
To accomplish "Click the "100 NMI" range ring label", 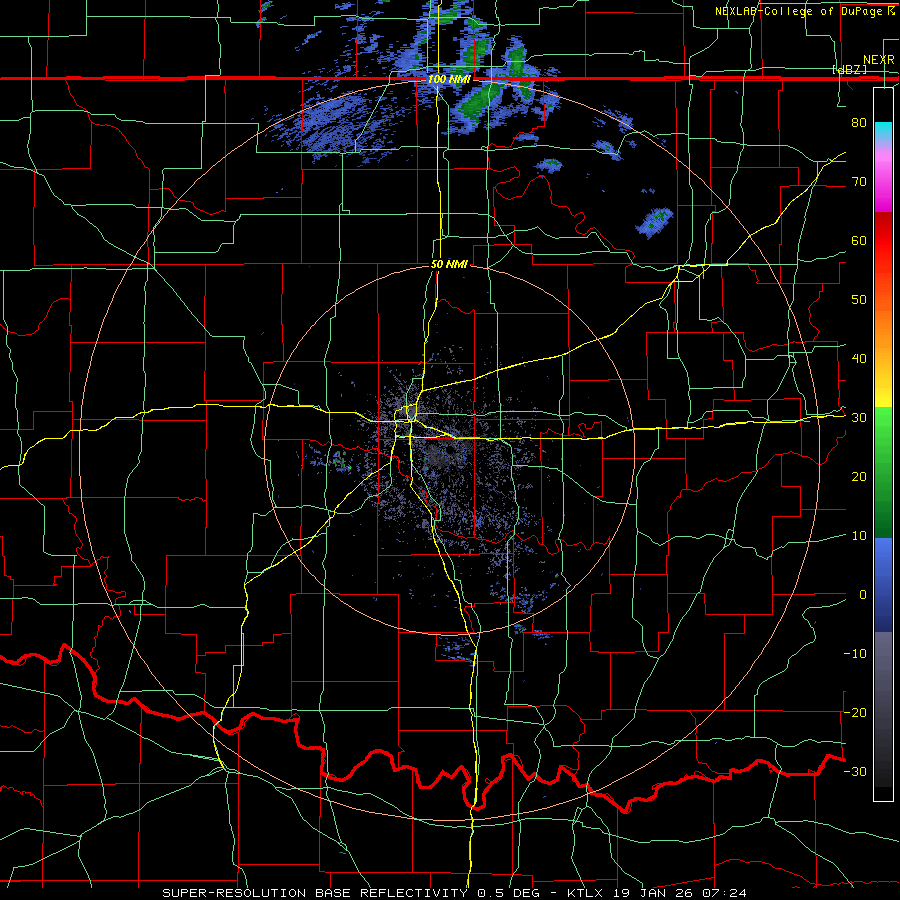I will point(449,79).
